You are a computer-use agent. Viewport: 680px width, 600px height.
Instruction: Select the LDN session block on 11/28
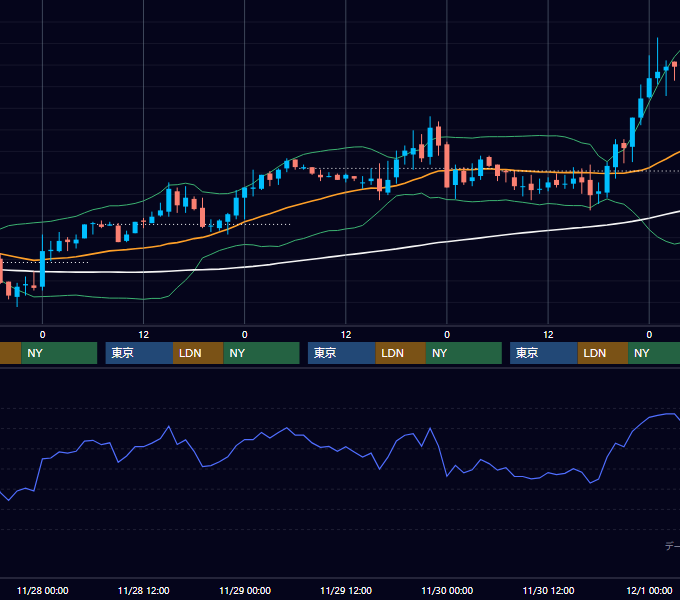pos(198,353)
